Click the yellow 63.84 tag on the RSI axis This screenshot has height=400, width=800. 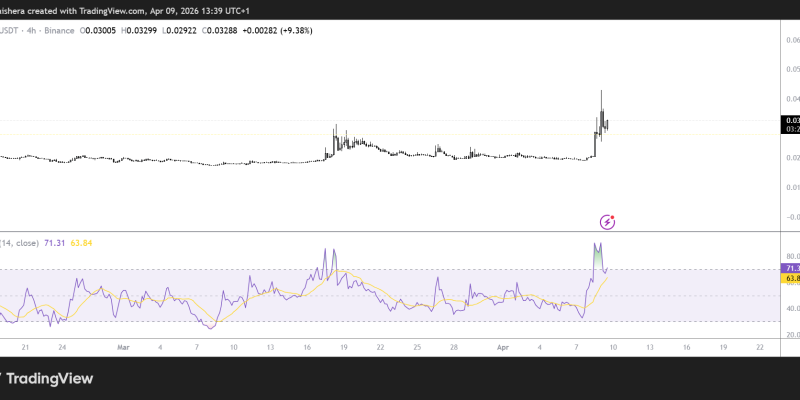pos(790,280)
